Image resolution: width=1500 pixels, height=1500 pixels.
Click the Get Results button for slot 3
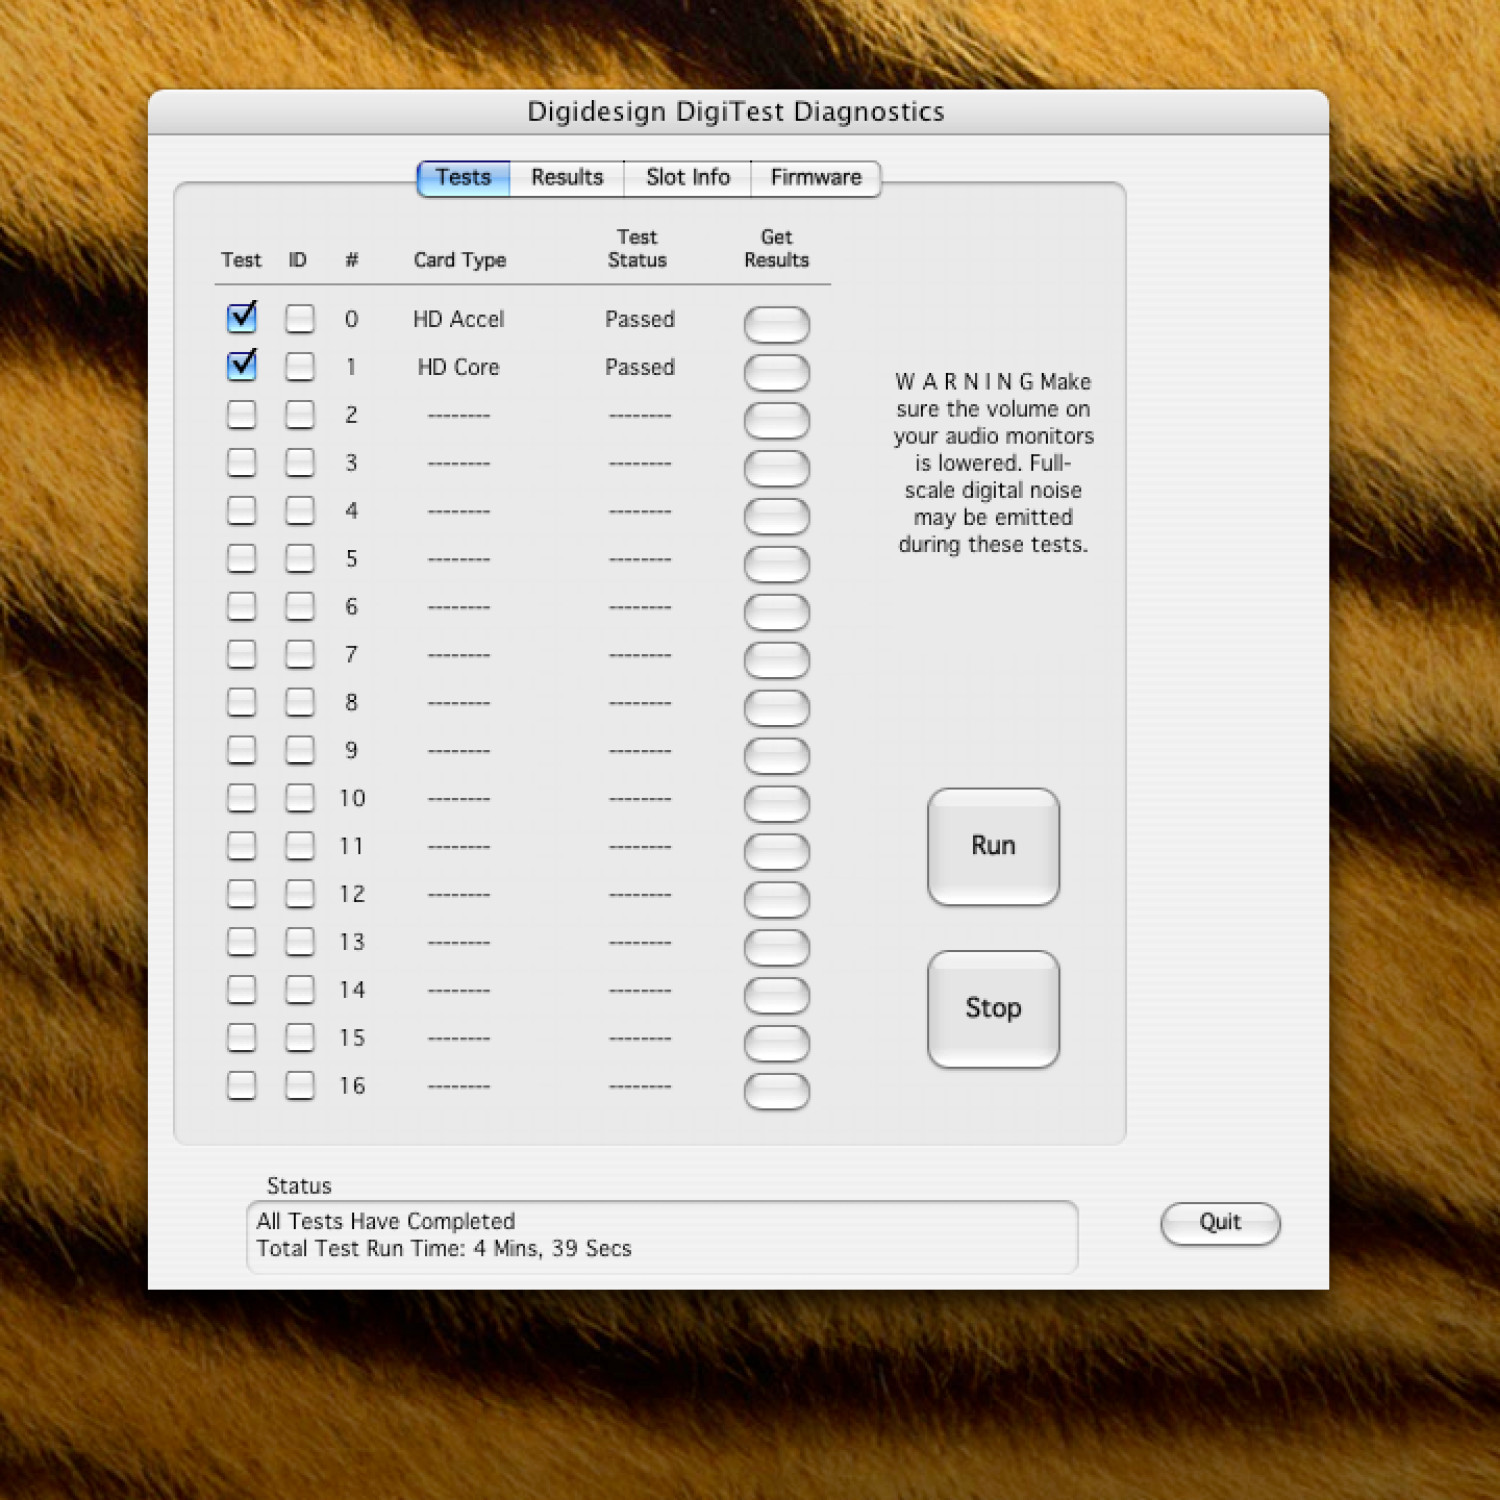coord(777,468)
